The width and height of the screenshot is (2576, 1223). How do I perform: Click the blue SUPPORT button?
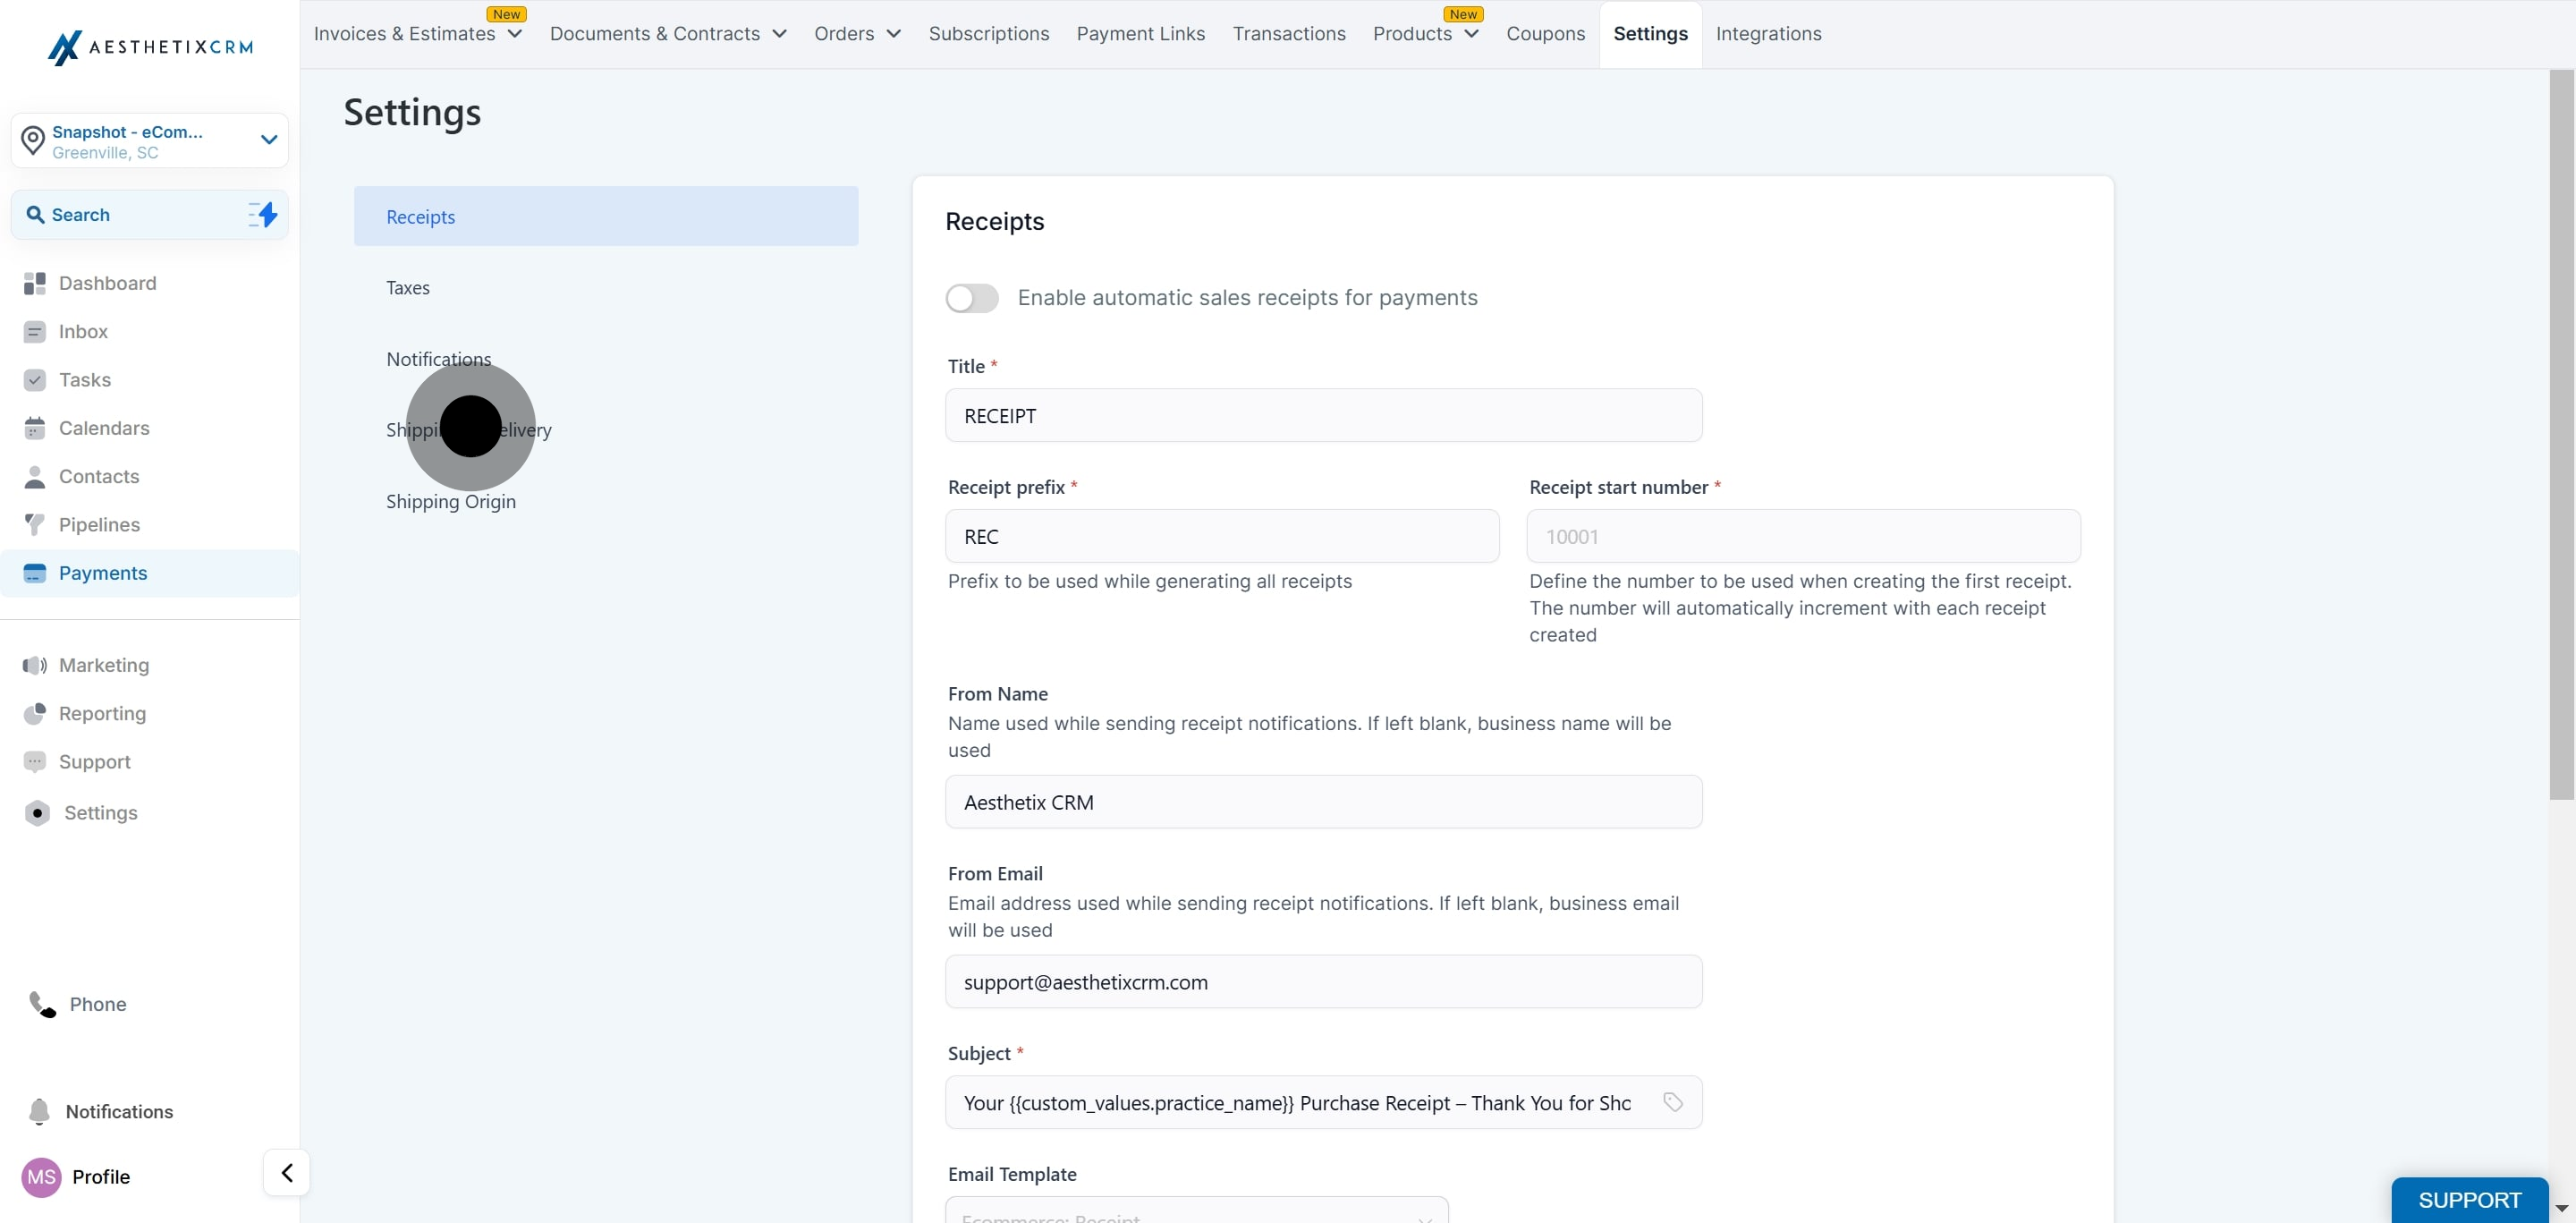2469,1200
